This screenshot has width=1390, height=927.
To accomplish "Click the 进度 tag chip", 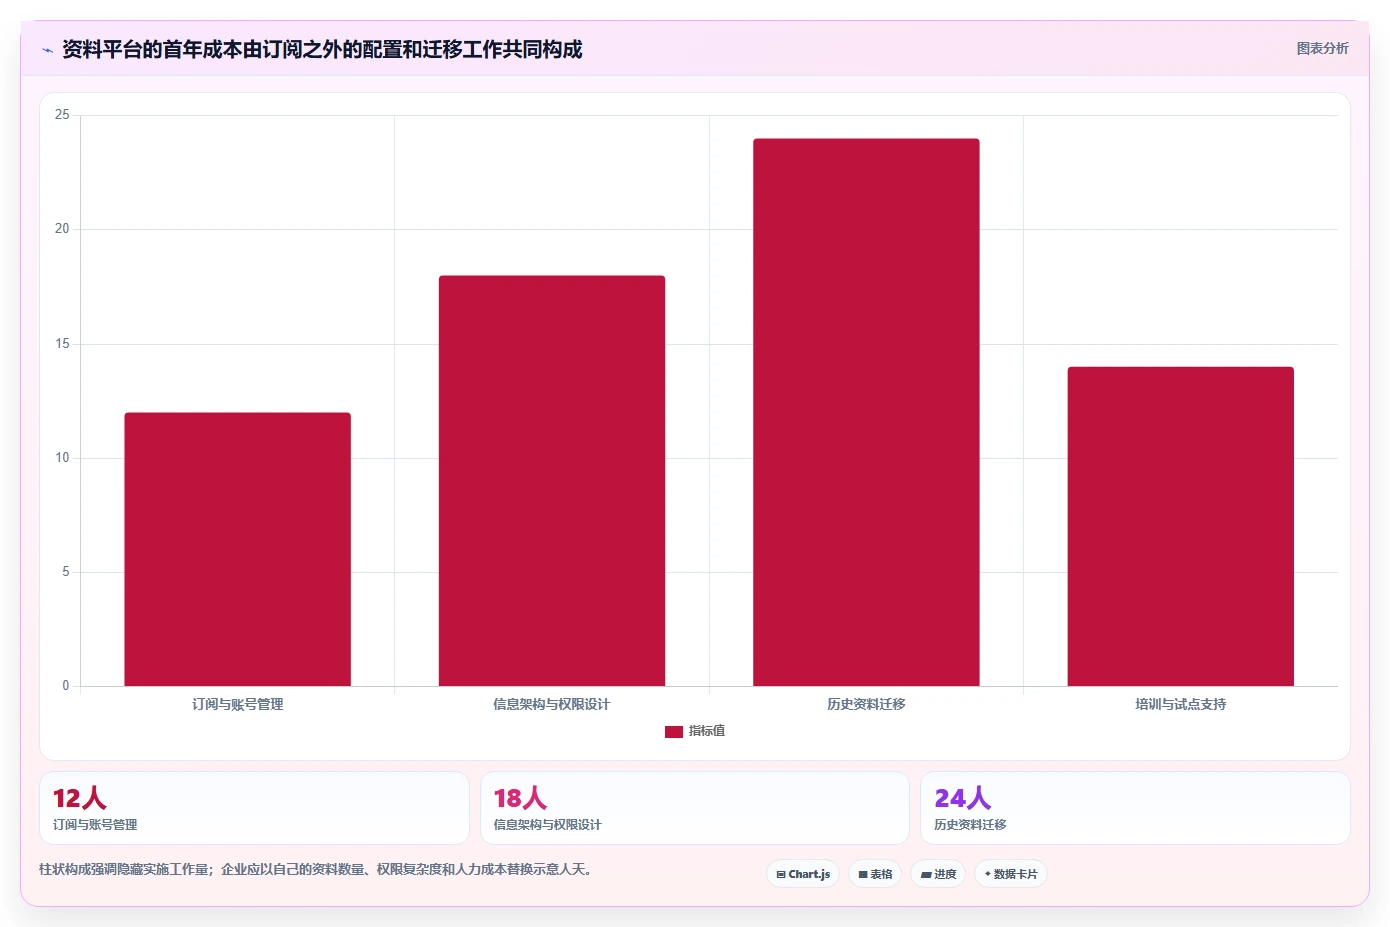I will coord(938,874).
